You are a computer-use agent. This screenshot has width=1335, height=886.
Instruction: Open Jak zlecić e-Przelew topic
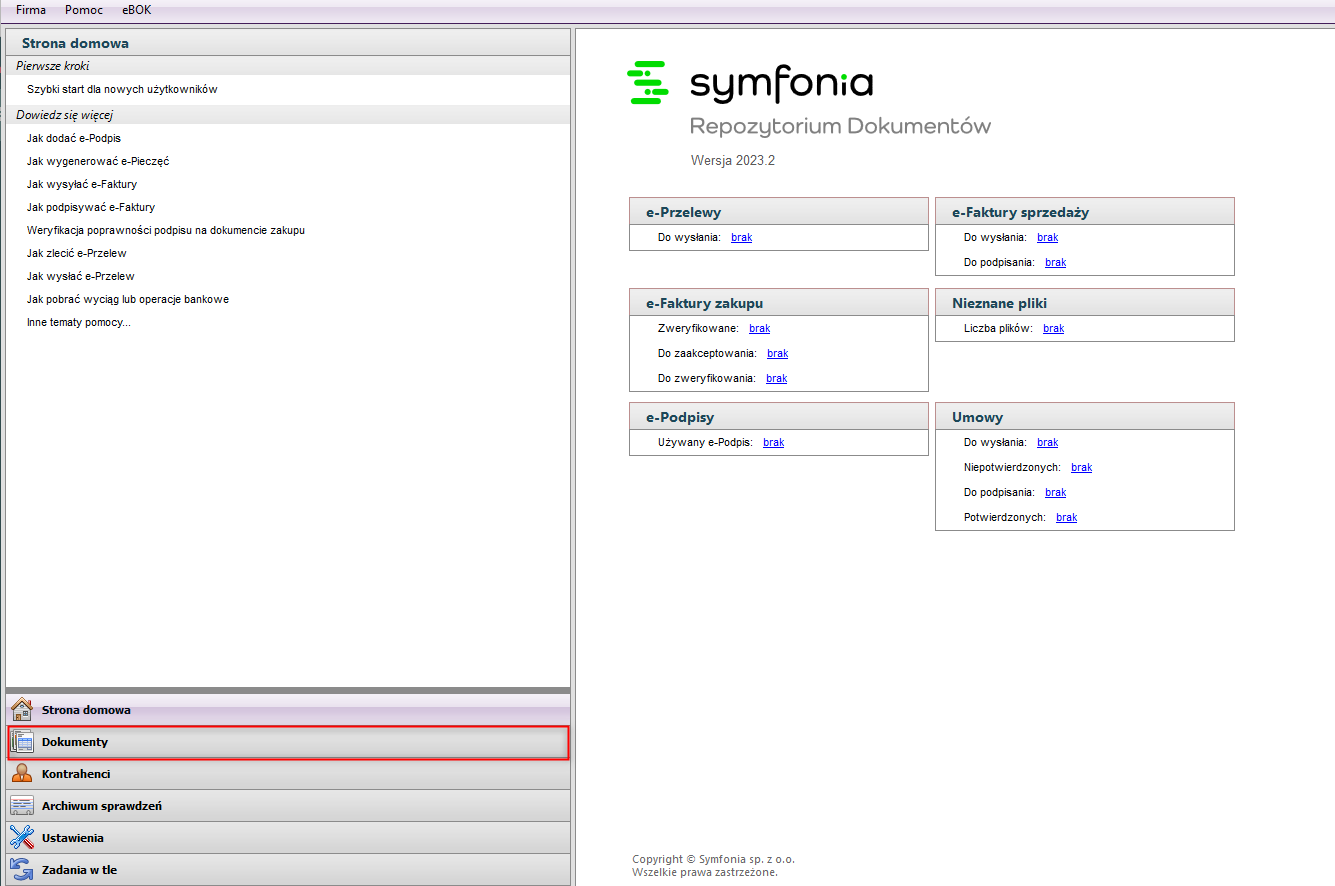[x=77, y=253]
